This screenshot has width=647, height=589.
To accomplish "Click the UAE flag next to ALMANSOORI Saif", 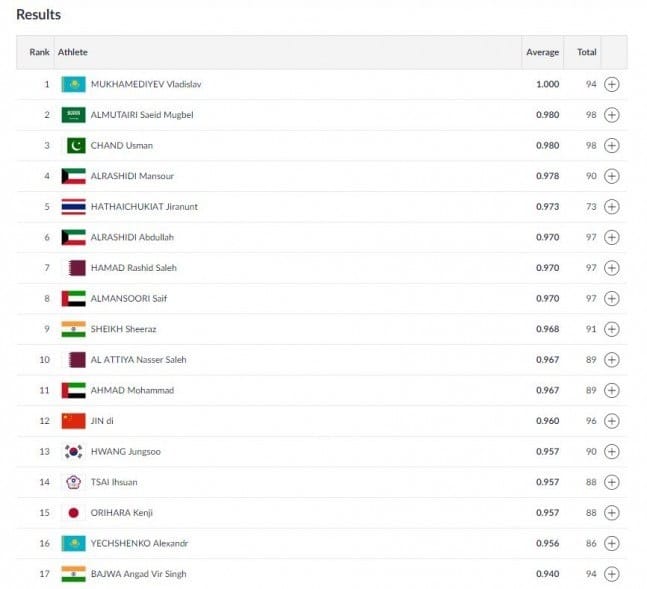I will tap(73, 298).
